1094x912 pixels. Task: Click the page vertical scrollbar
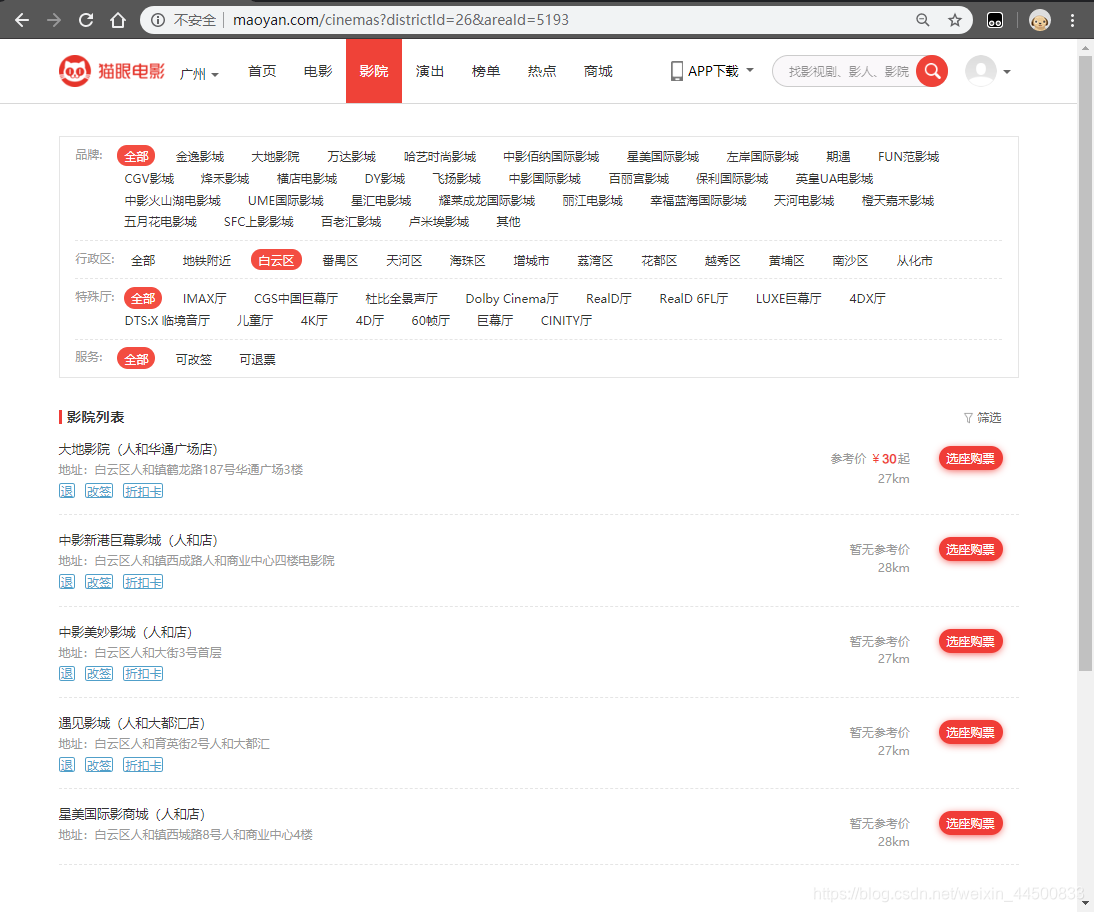[x=1085, y=363]
